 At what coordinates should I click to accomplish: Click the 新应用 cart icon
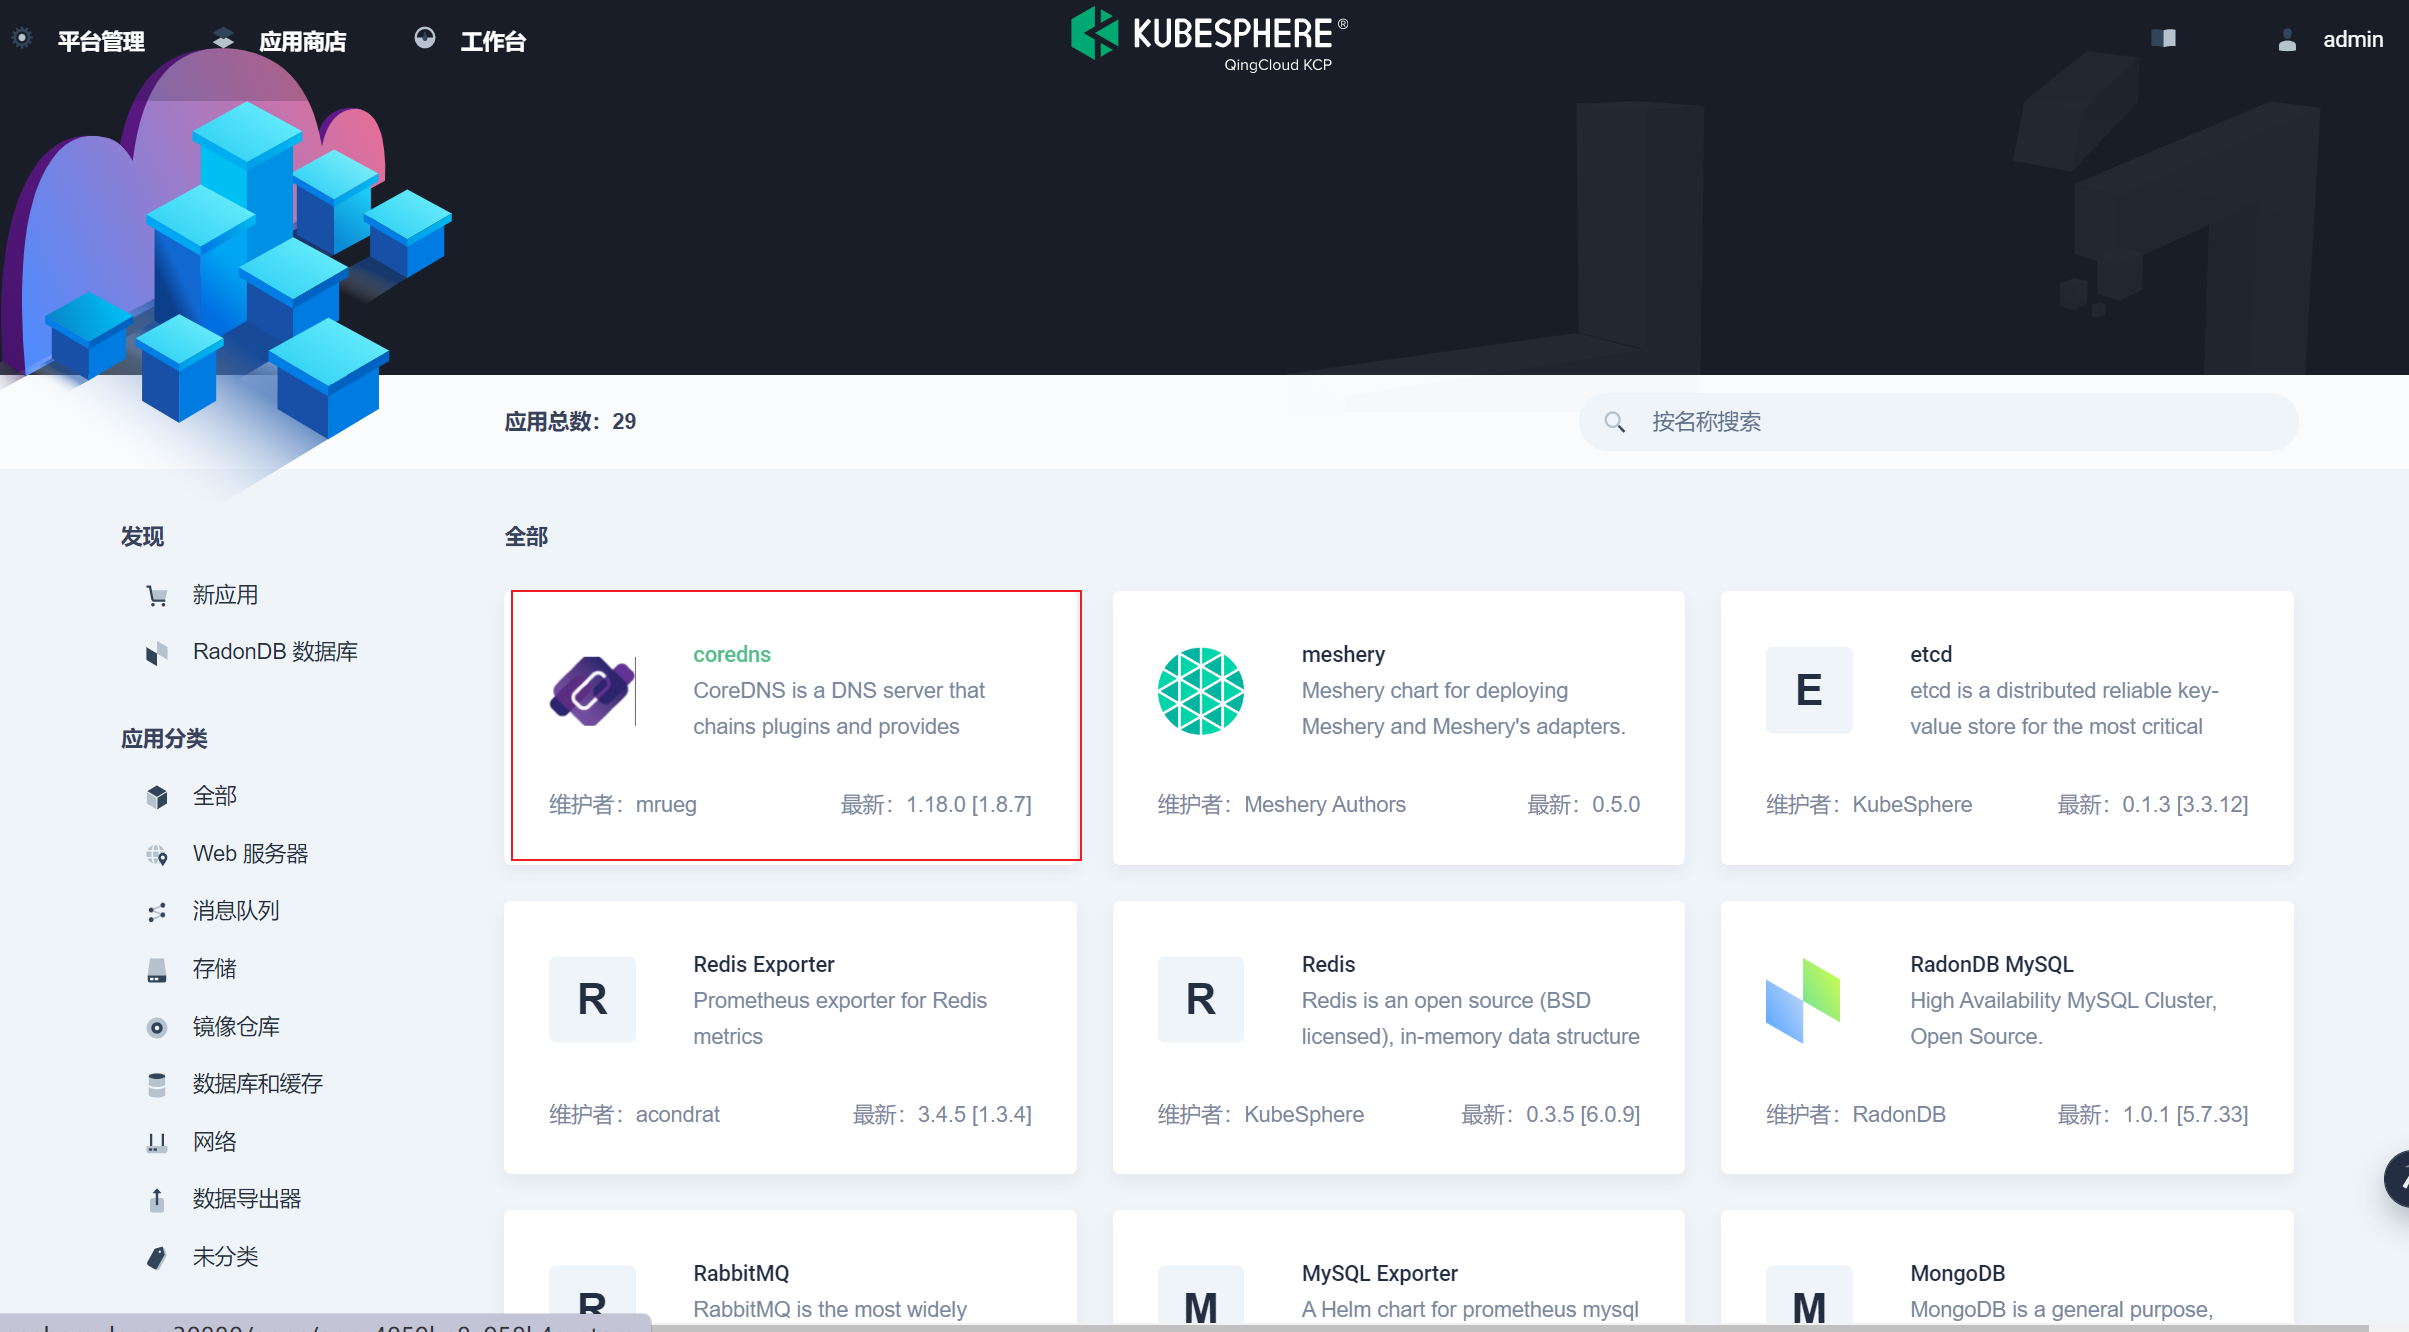[x=157, y=596]
